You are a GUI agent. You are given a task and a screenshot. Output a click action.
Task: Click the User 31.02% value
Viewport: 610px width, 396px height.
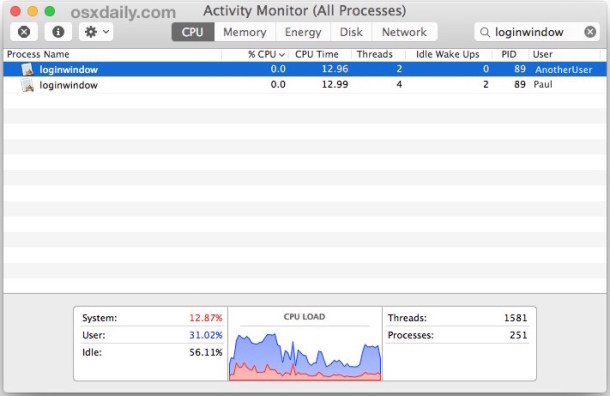206,335
